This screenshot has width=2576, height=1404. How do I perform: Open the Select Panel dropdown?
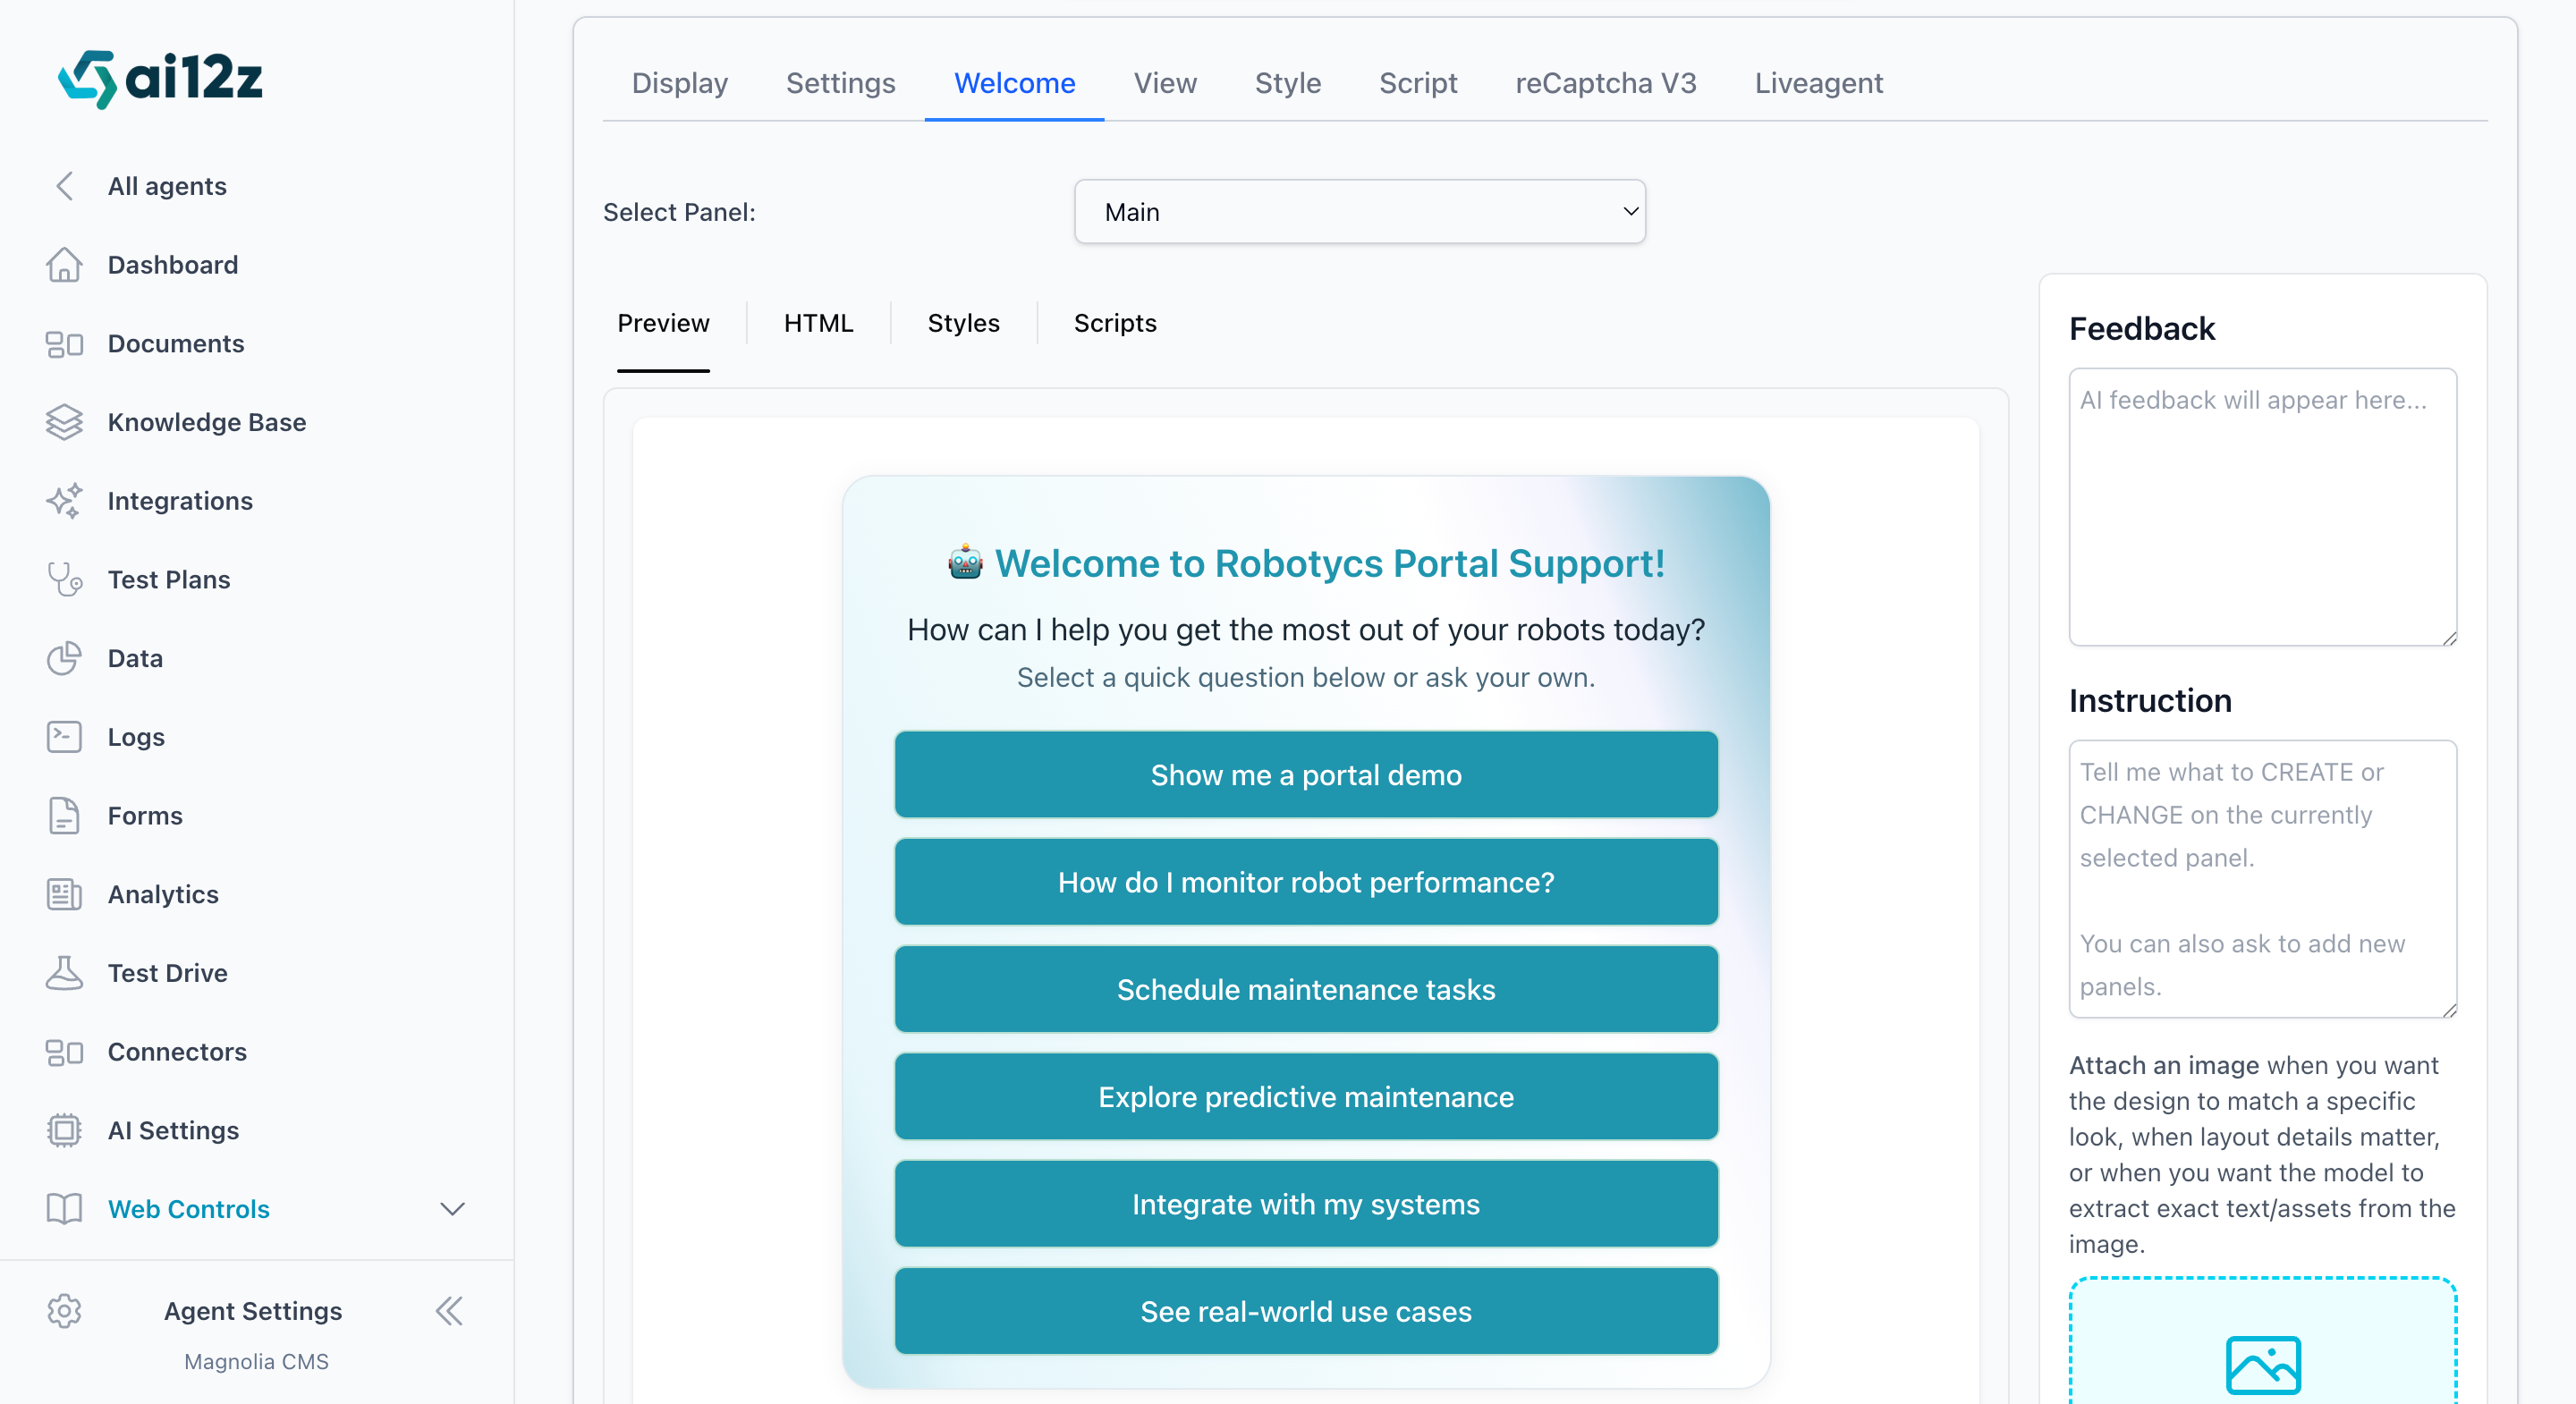pyautogui.click(x=1359, y=212)
